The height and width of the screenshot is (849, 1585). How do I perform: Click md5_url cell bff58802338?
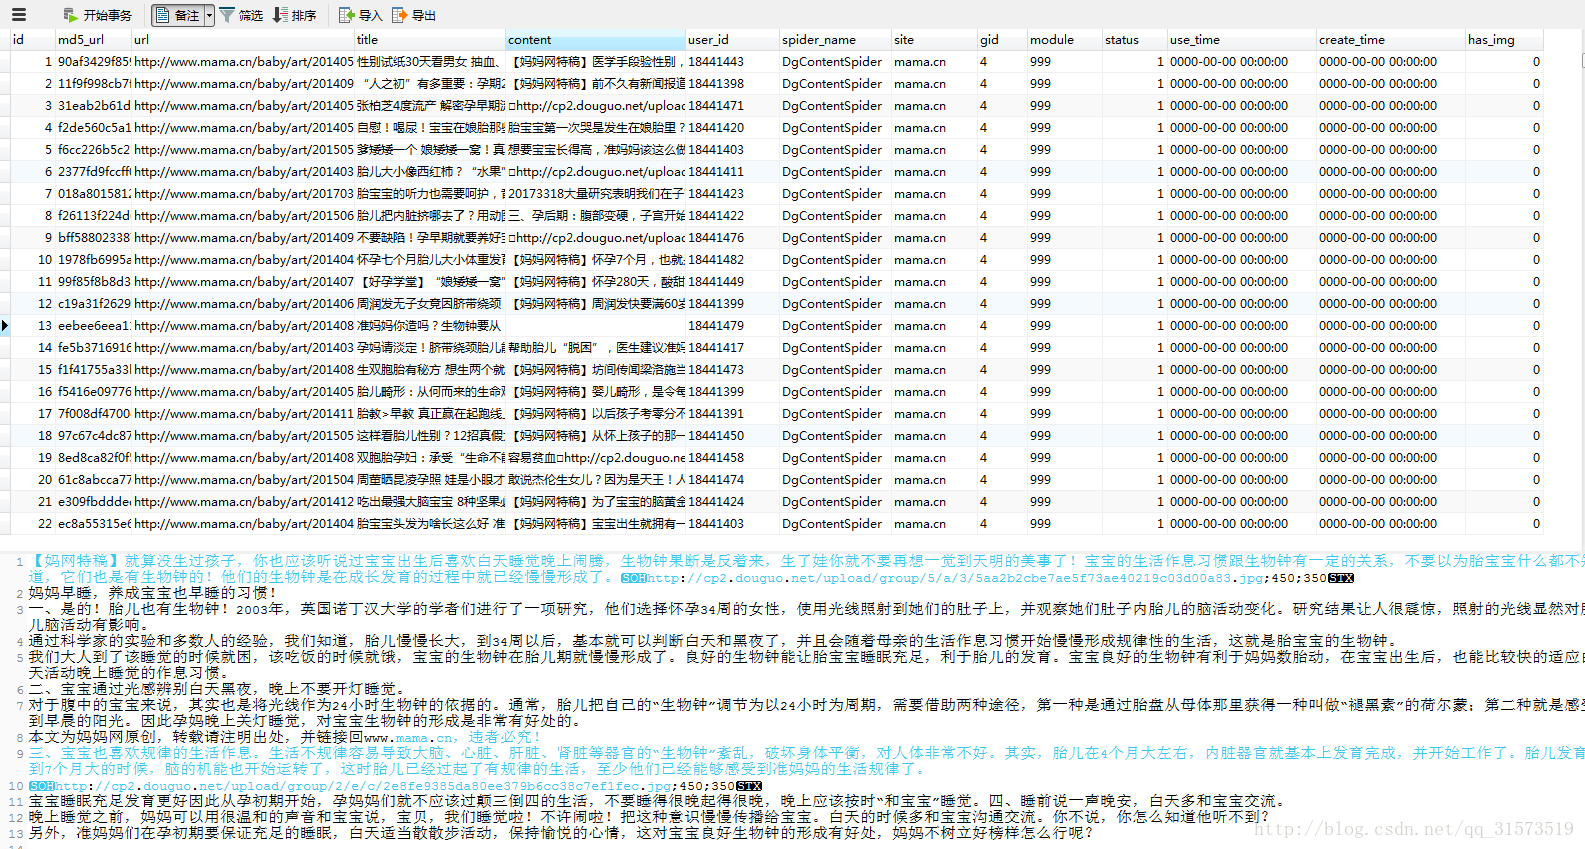(x=93, y=238)
